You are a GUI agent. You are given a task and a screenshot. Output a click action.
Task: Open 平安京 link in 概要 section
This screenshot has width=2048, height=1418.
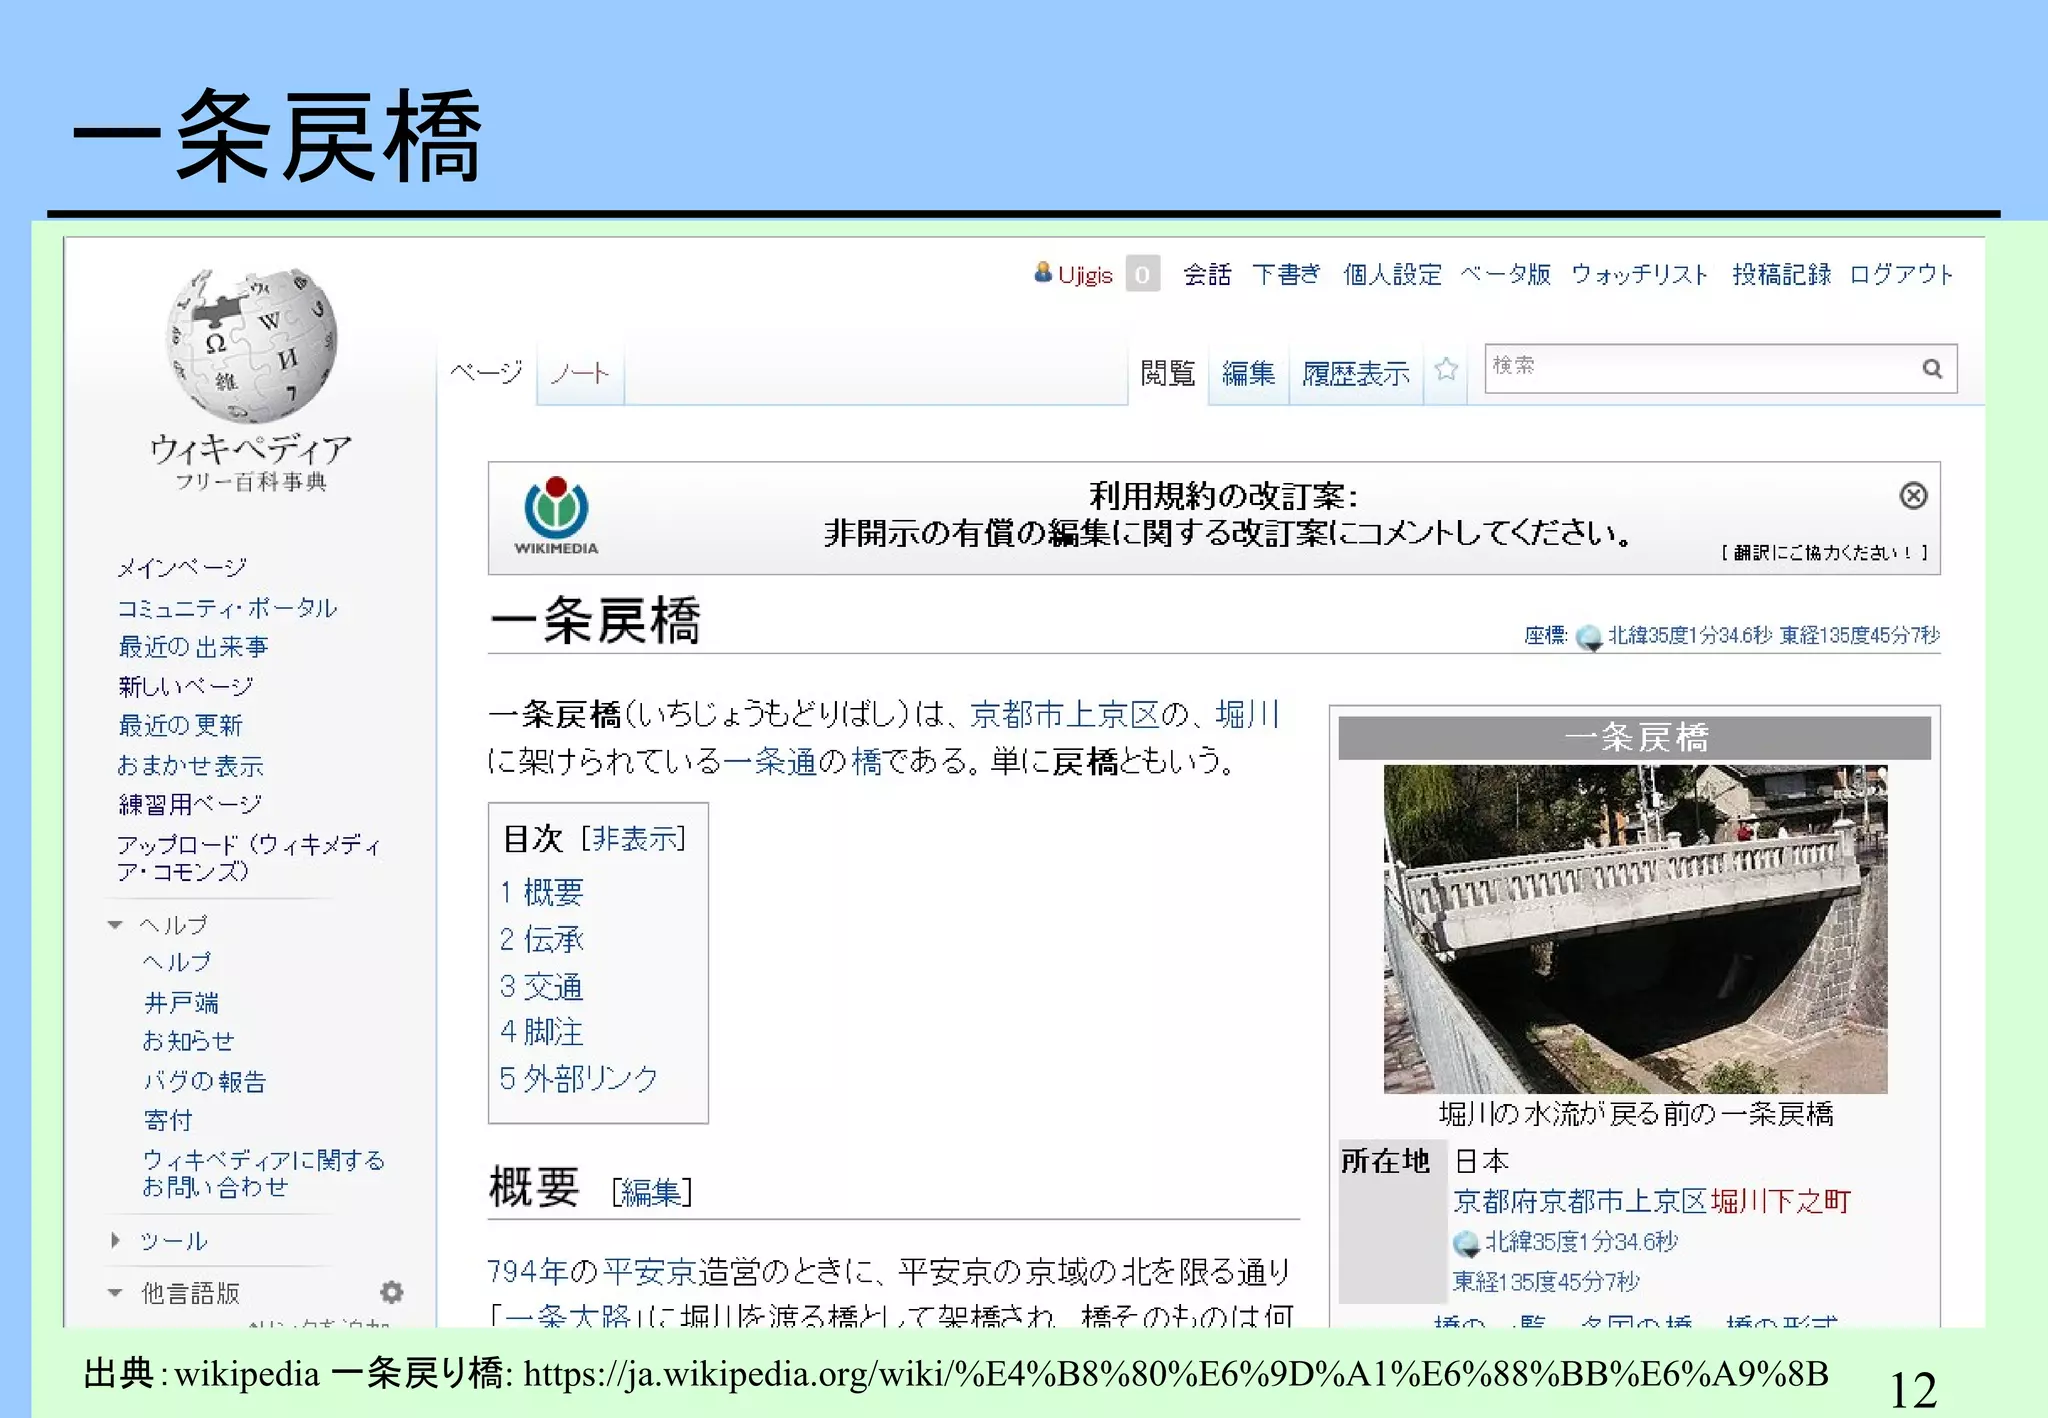[x=650, y=1272]
